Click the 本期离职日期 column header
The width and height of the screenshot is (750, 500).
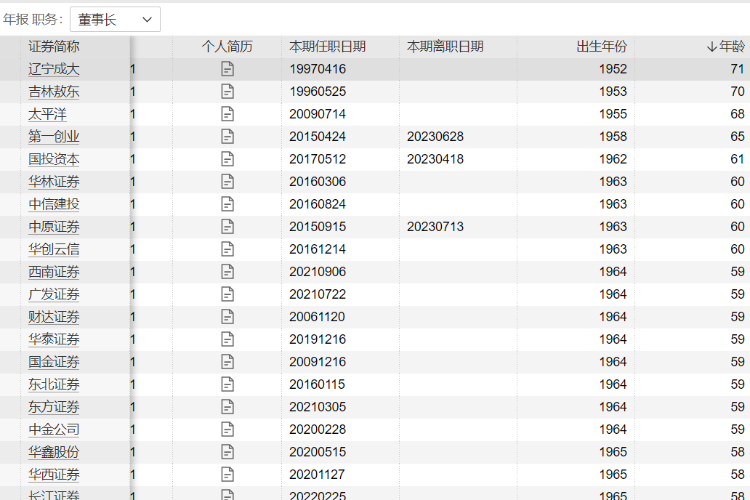tap(445, 46)
